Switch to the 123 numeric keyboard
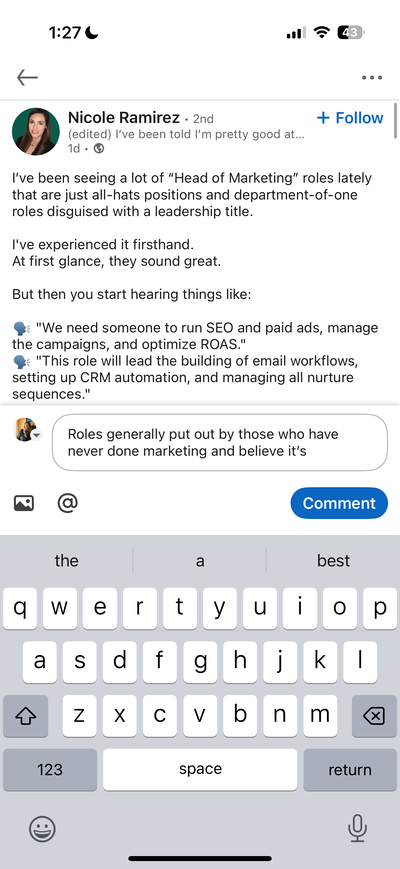The height and width of the screenshot is (869, 400). (50, 770)
